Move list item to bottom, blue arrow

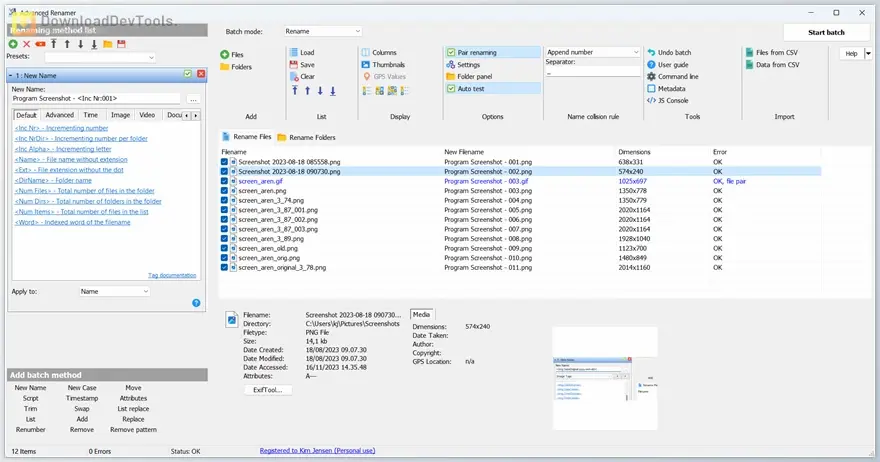coord(333,91)
